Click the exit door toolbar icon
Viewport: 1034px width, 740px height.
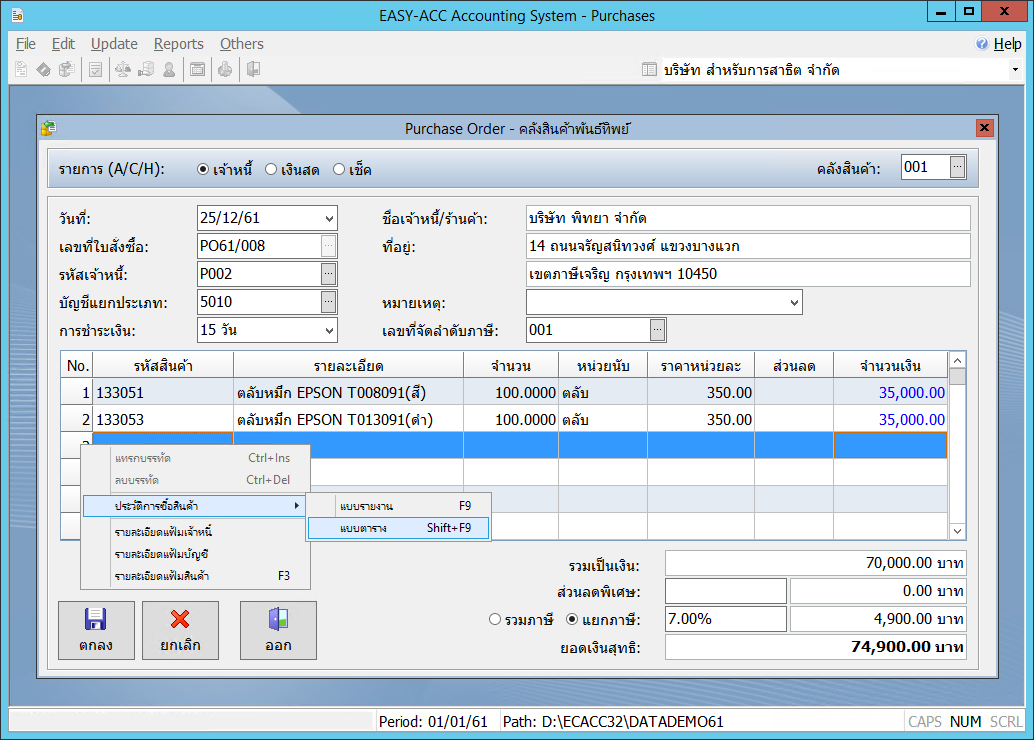pyautogui.click(x=253, y=70)
